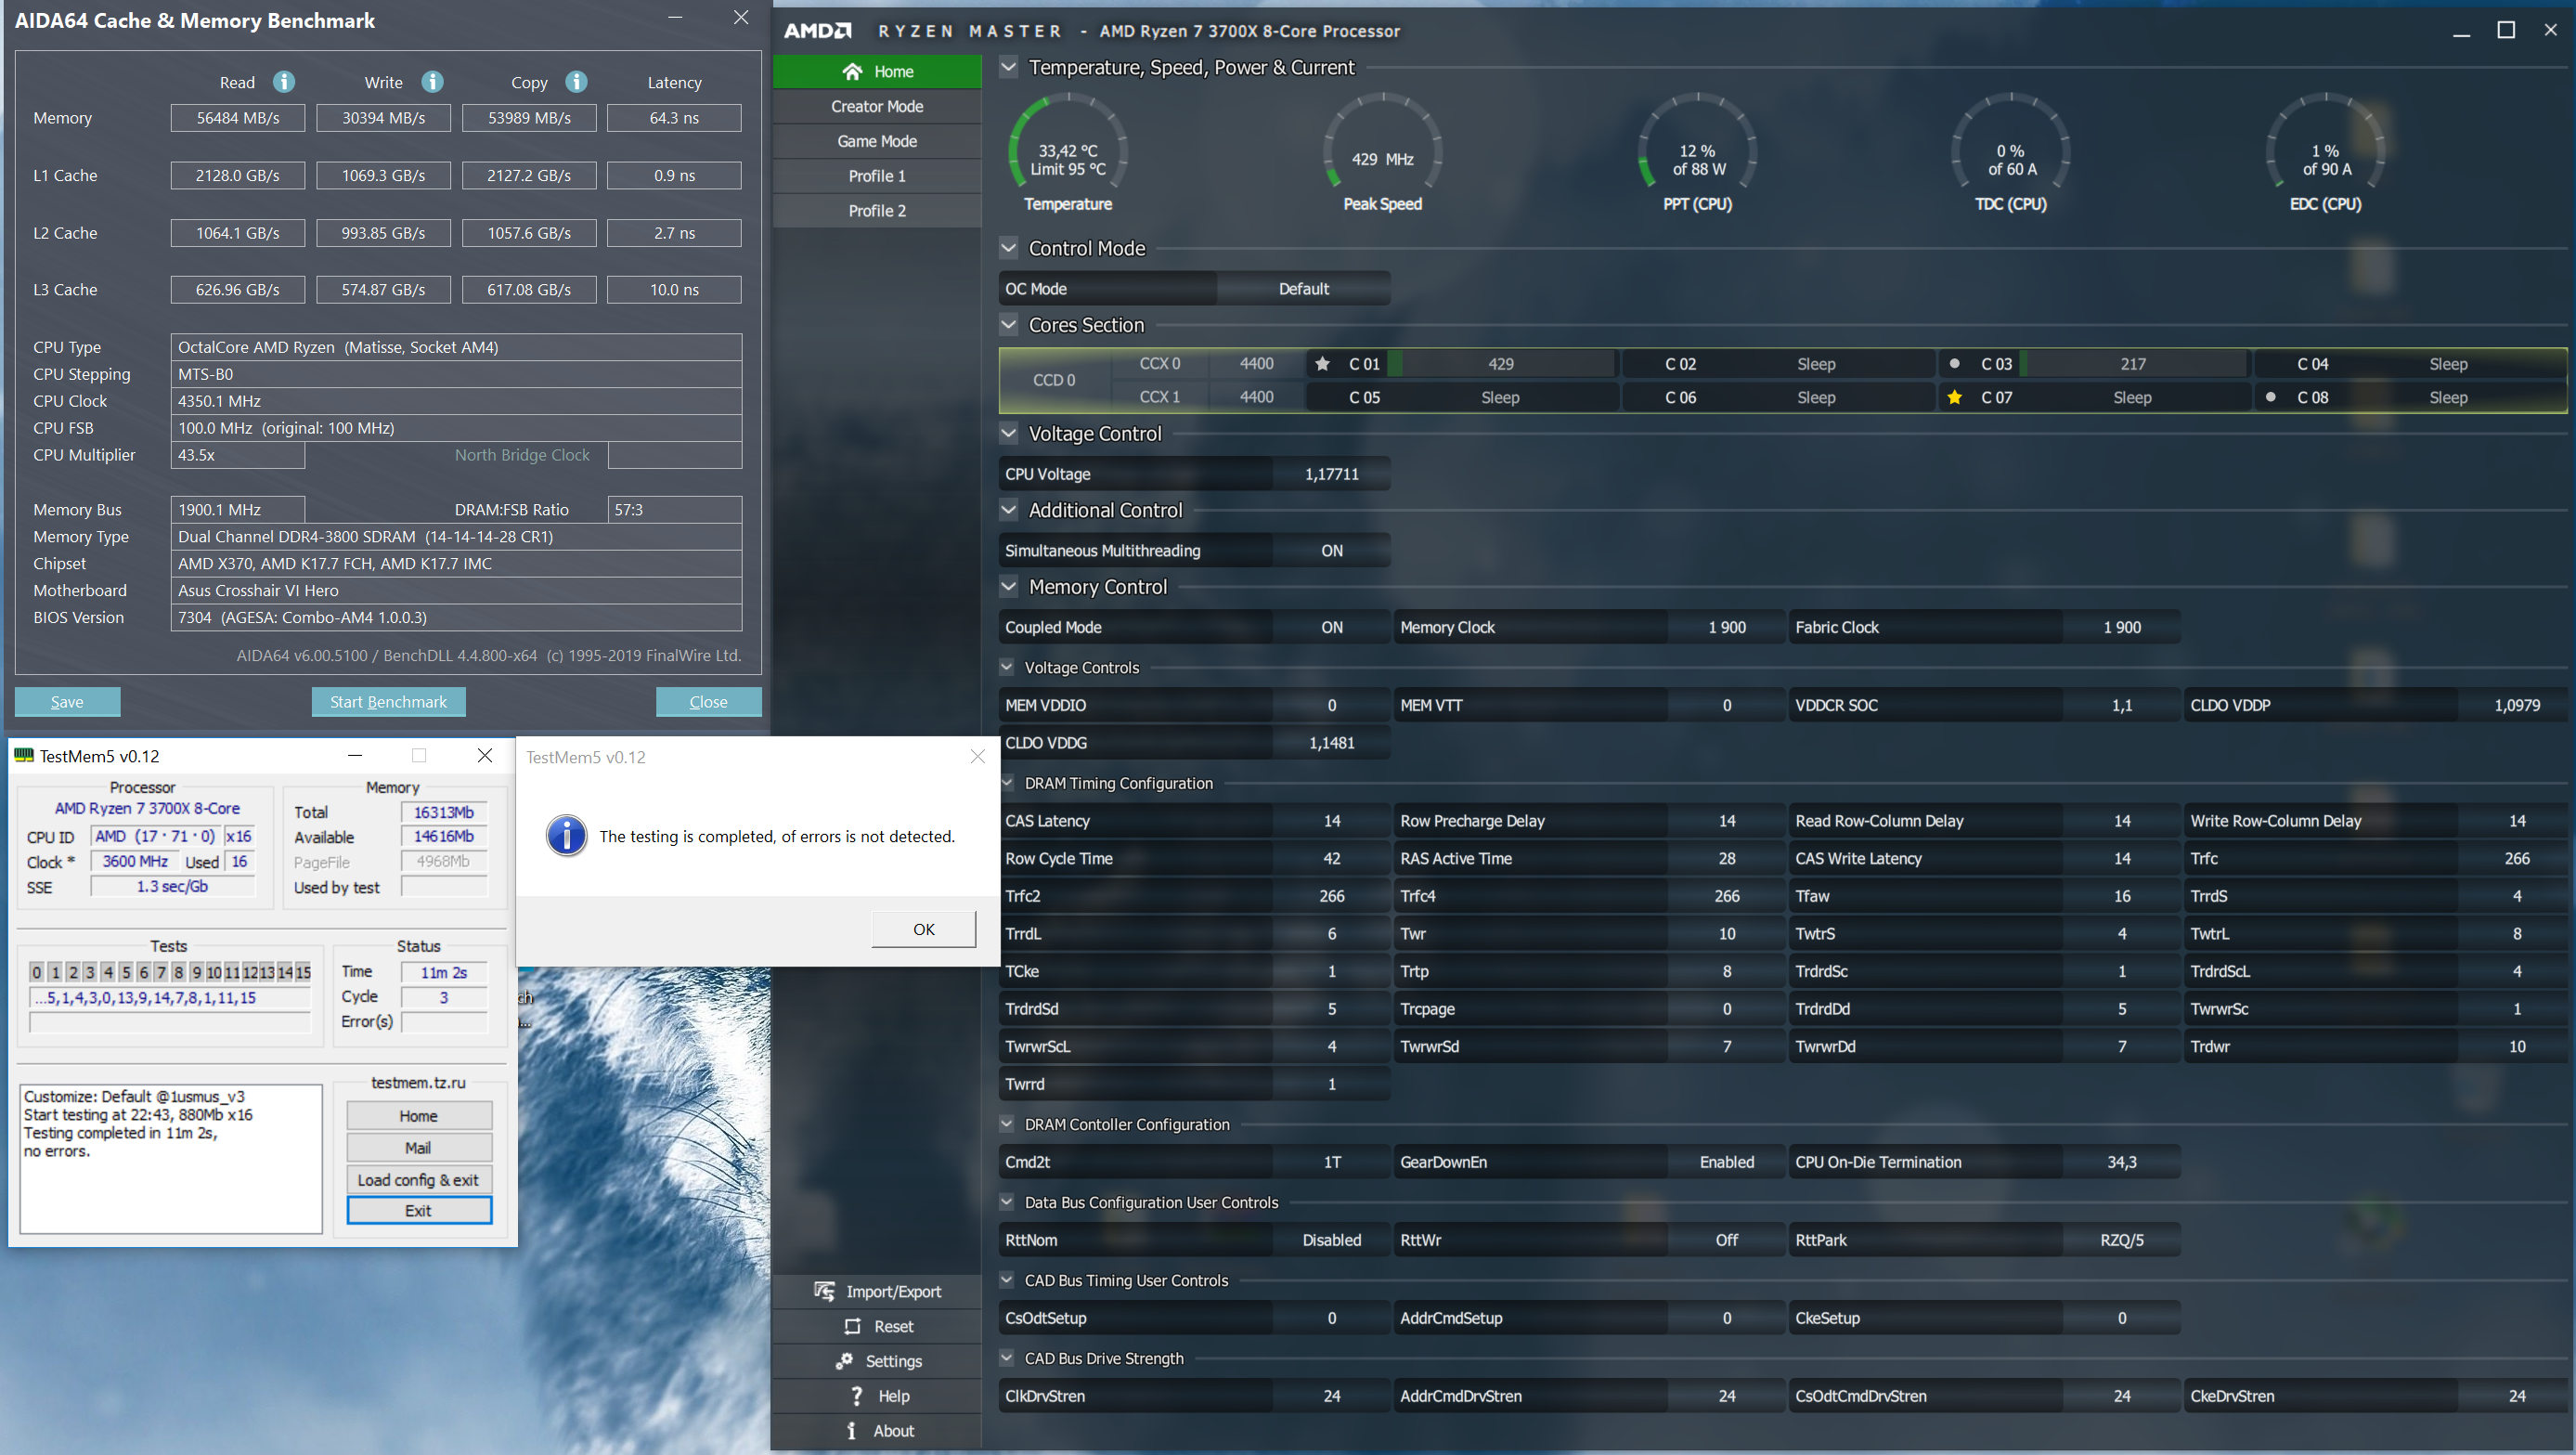The width and height of the screenshot is (2576, 1455).
Task: Collapse DRAM Timing Configuration section
Action: (1007, 783)
